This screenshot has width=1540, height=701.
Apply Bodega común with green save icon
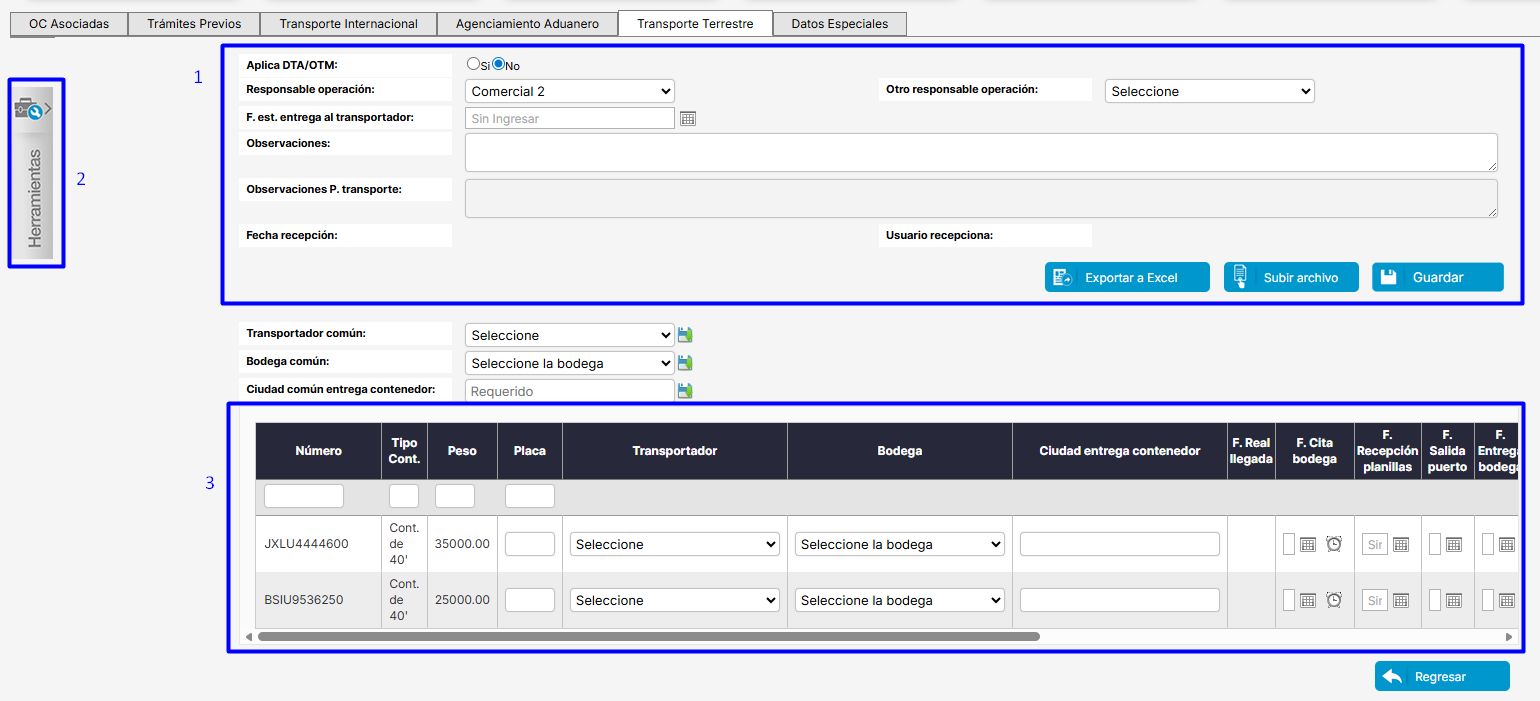685,363
